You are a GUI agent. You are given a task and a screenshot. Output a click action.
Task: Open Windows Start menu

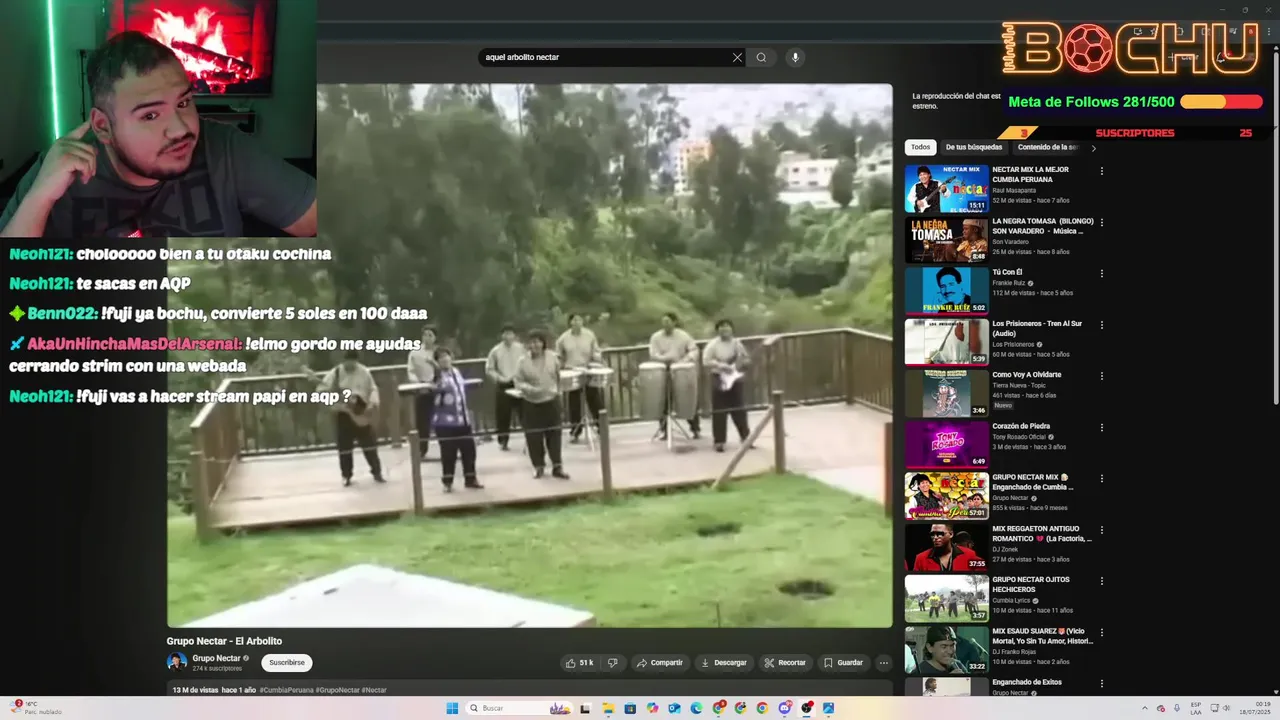(452, 708)
